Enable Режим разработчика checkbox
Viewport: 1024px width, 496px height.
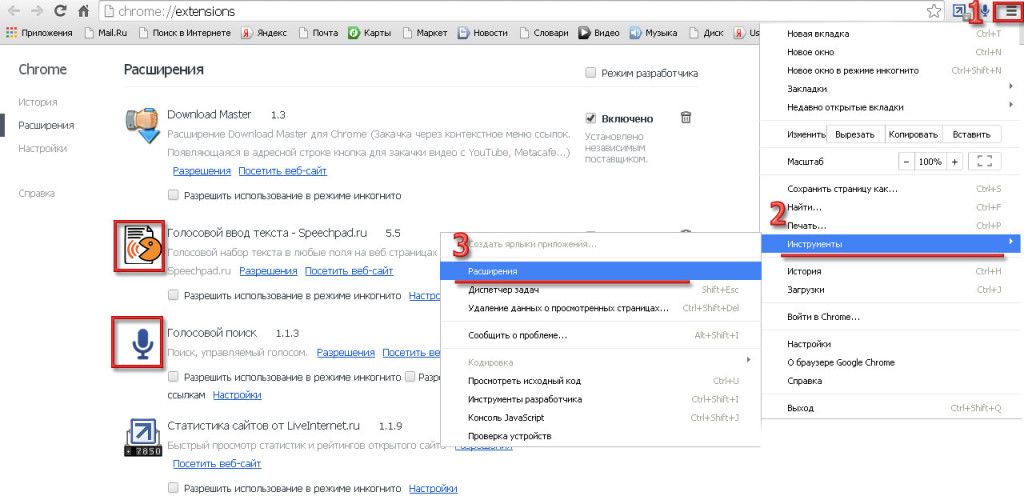[590, 73]
